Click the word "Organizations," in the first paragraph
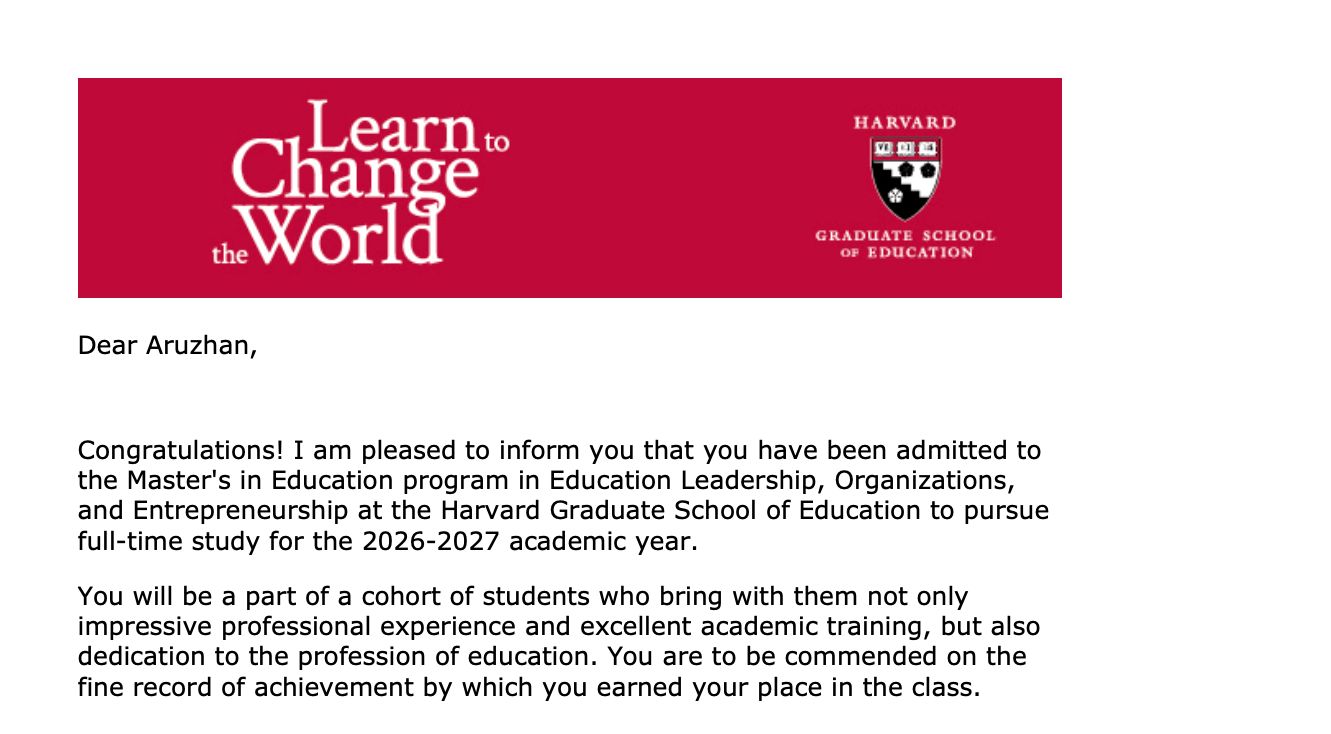The image size is (1331, 734). (x=925, y=480)
